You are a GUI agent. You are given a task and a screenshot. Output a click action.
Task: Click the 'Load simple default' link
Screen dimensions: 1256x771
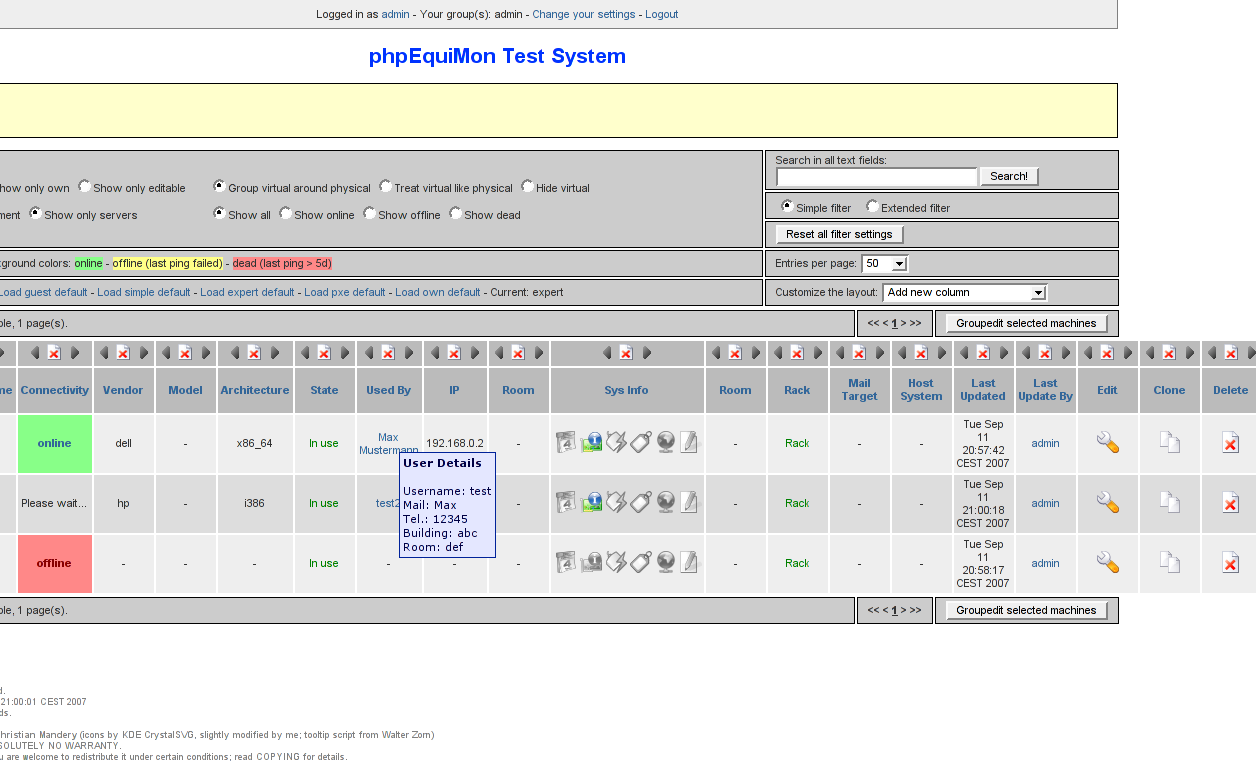(144, 293)
